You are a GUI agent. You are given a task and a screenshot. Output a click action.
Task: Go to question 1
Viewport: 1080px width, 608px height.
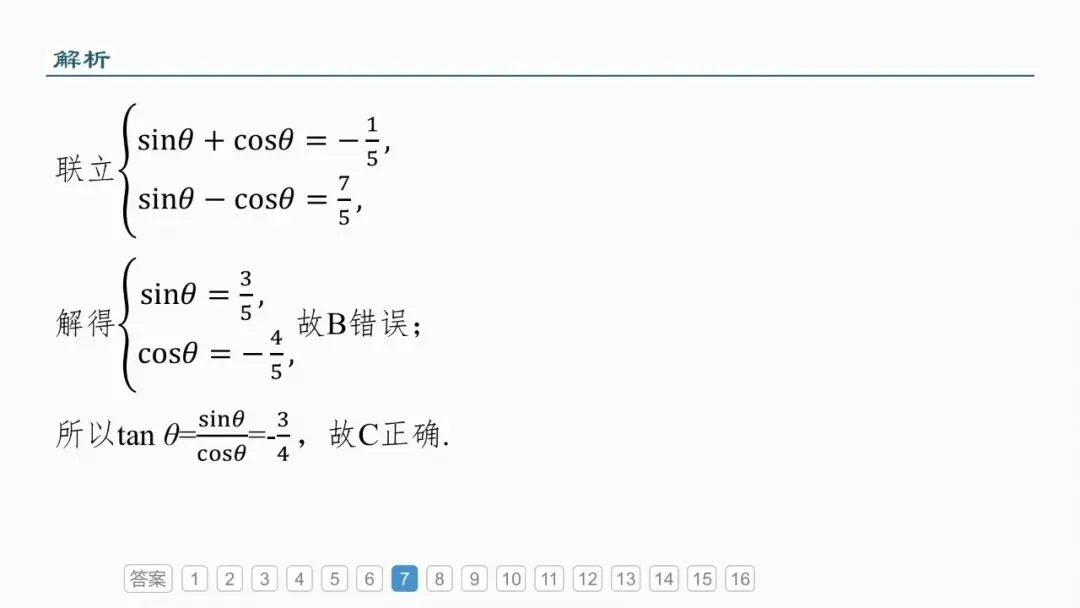click(195, 578)
